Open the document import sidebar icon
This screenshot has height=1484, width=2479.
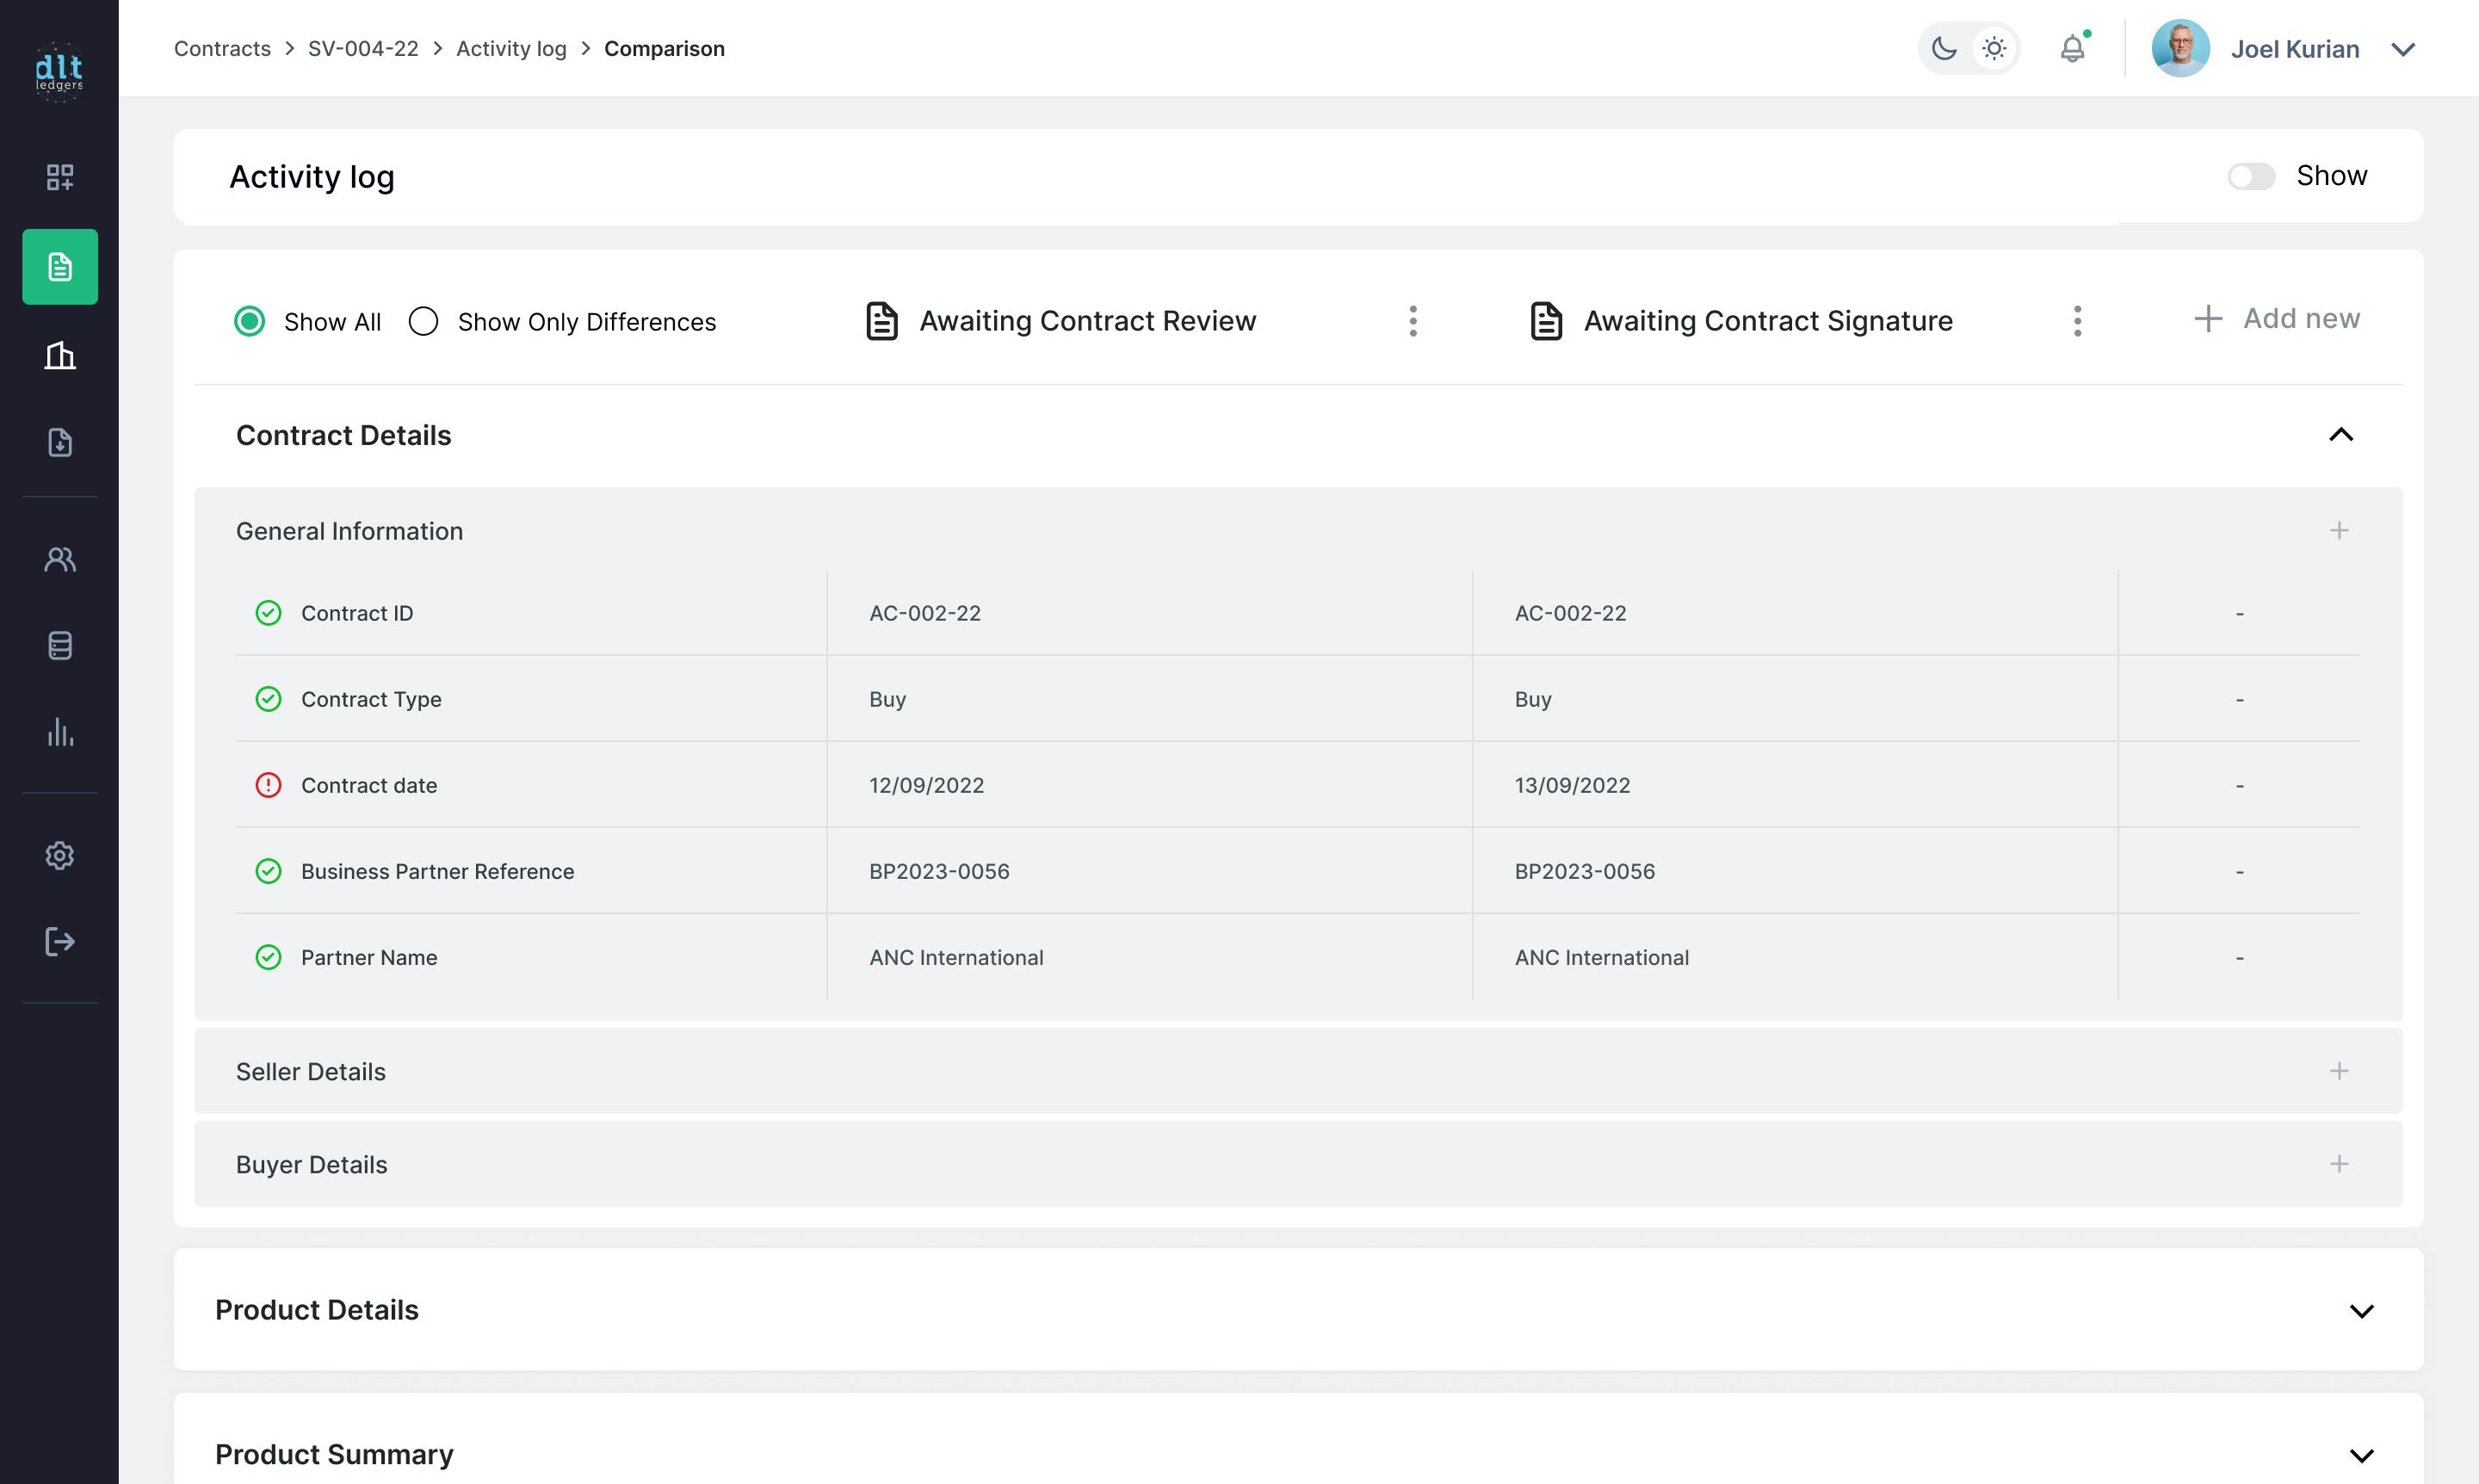coord(60,443)
